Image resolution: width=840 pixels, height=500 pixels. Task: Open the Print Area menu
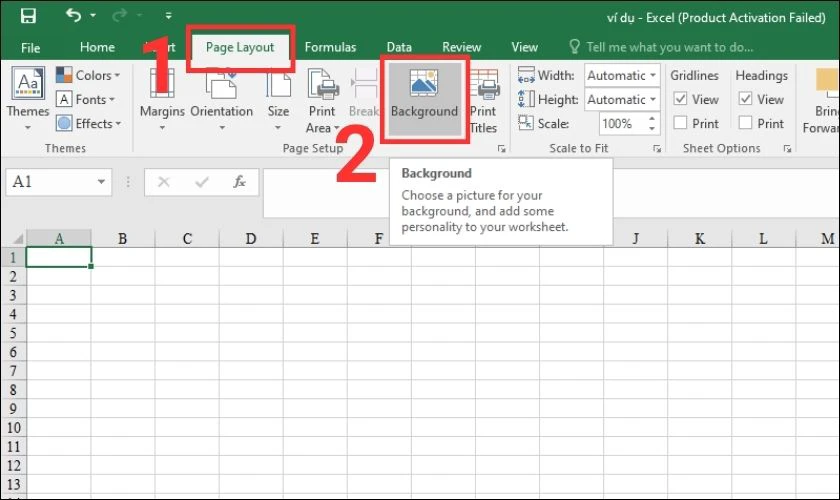tap(322, 101)
